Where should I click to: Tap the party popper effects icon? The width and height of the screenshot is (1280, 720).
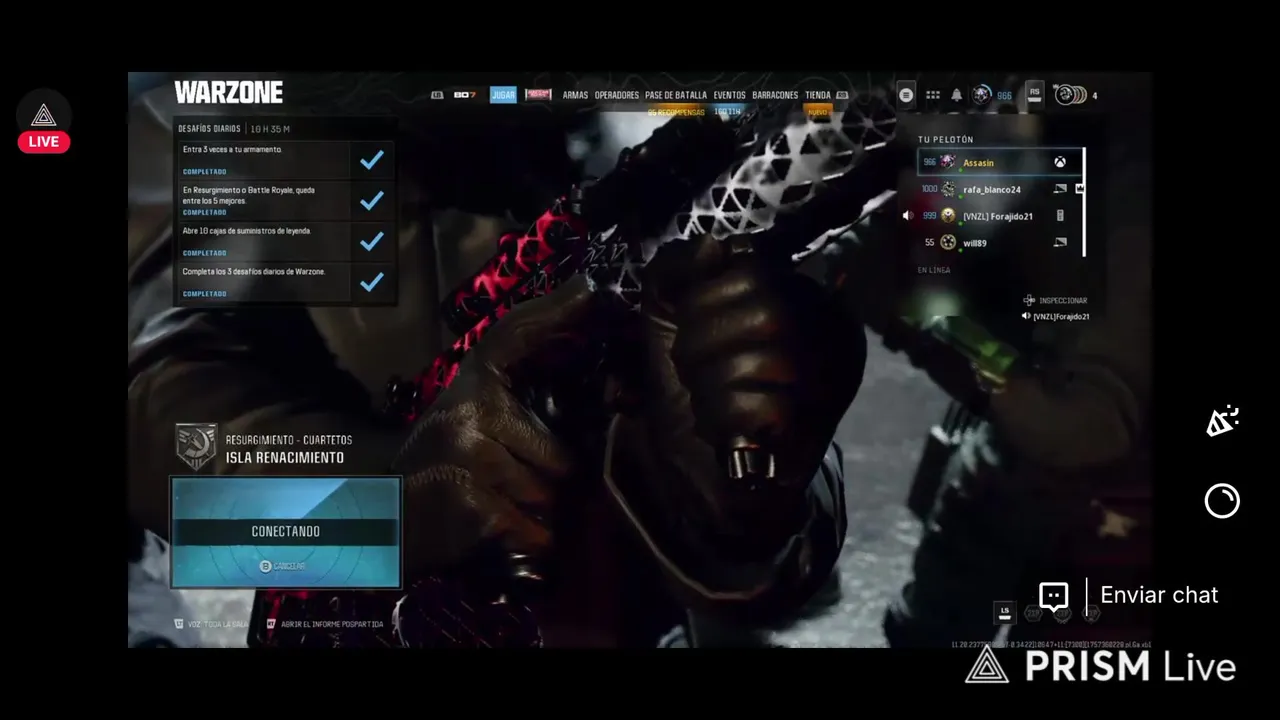[1222, 422]
